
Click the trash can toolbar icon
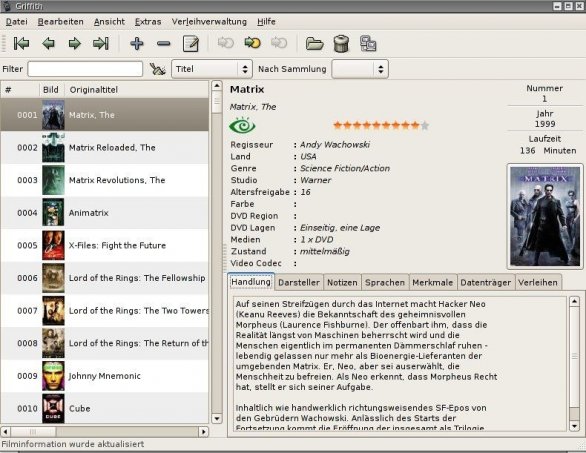[x=341, y=43]
